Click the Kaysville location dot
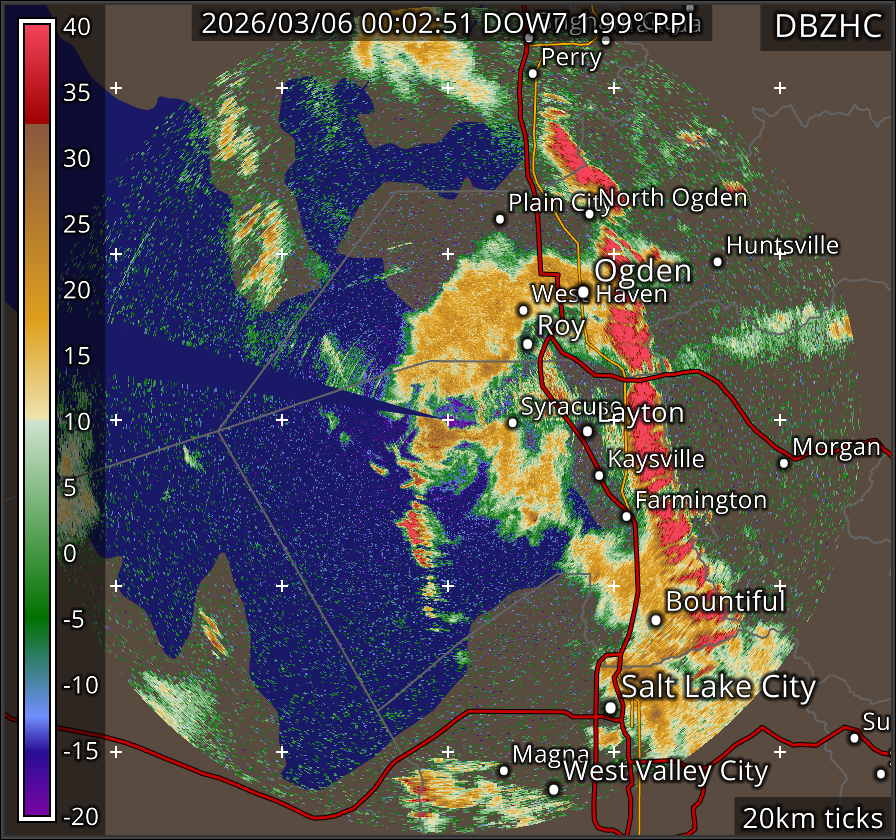The width and height of the screenshot is (896, 840). pyautogui.click(x=599, y=474)
